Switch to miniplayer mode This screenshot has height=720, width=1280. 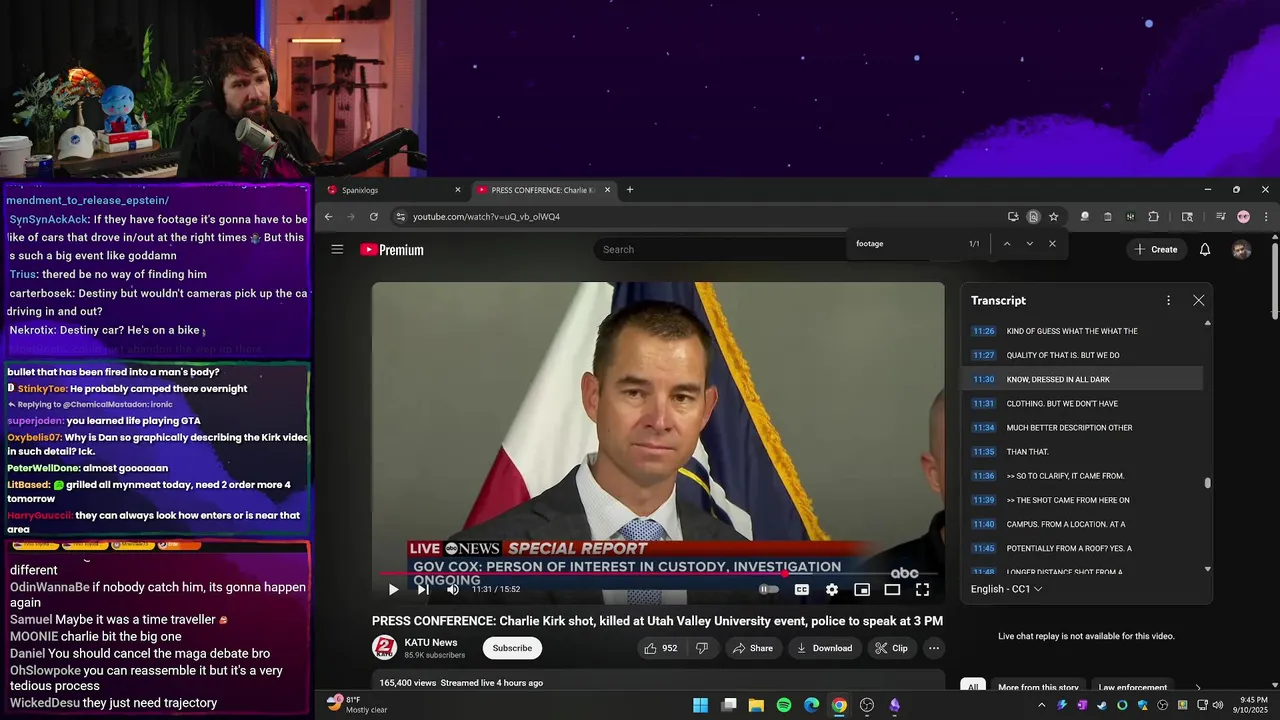click(x=862, y=590)
